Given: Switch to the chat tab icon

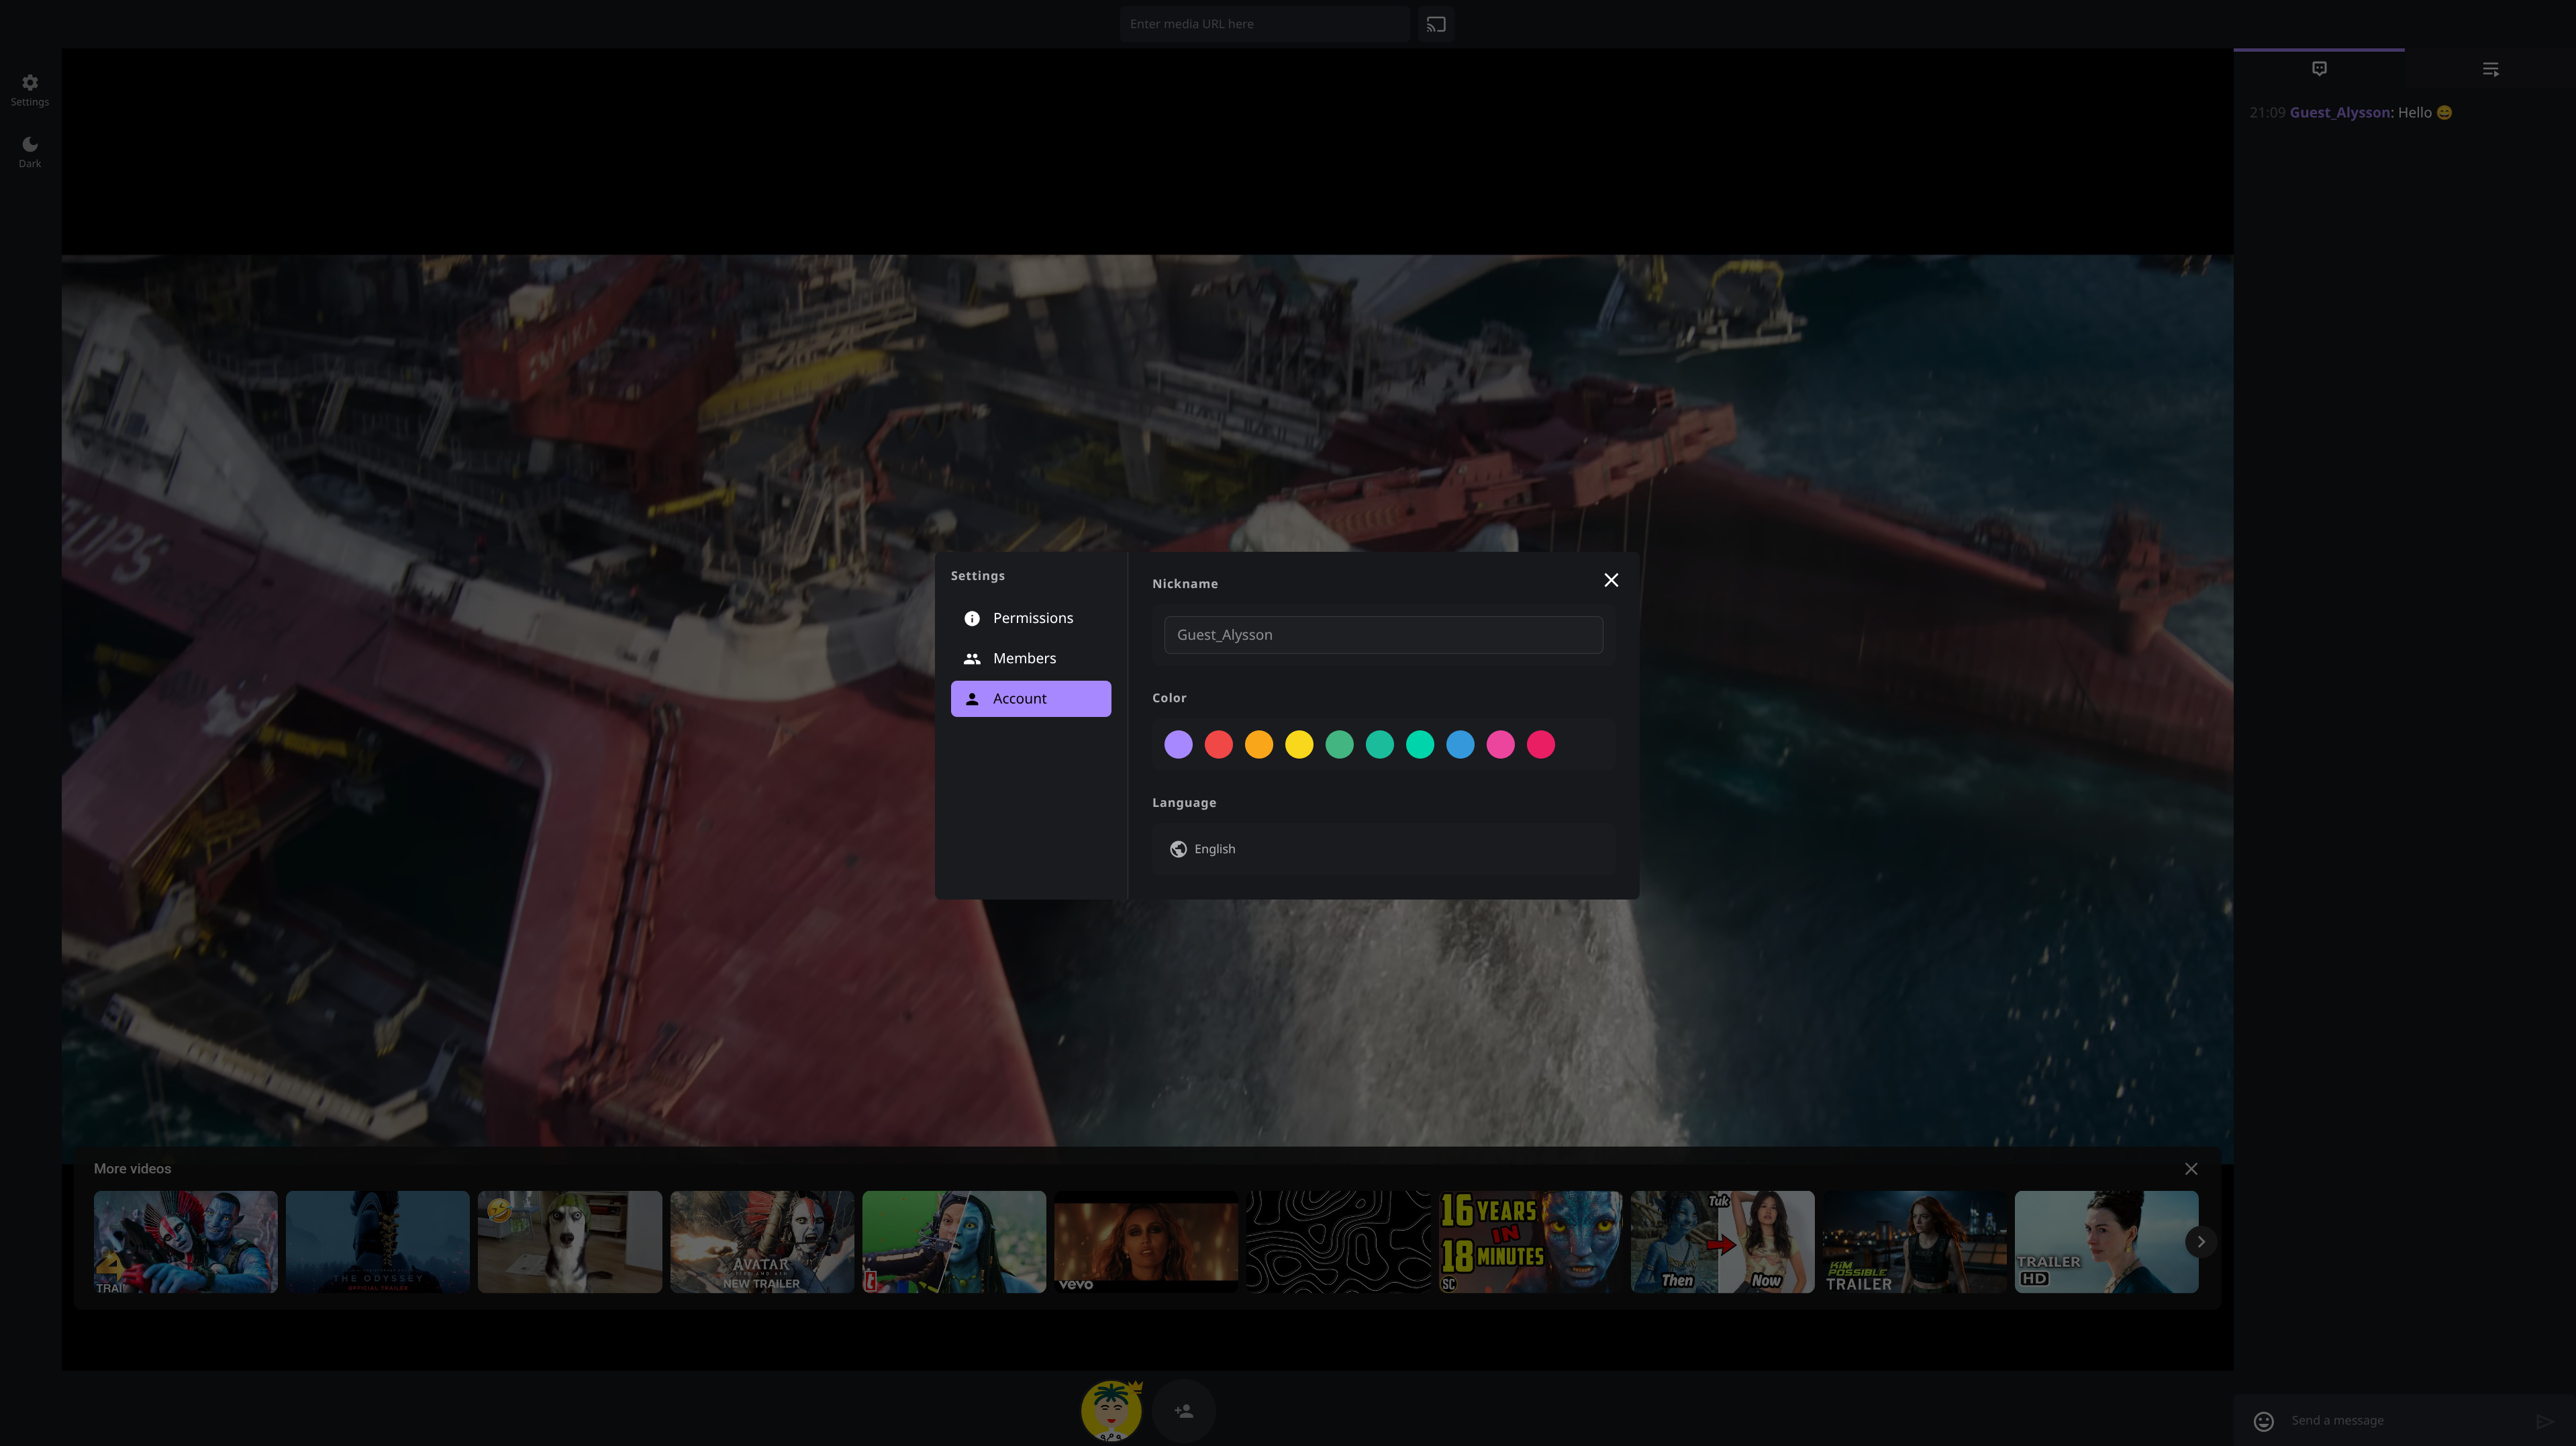Looking at the screenshot, I should [2319, 69].
